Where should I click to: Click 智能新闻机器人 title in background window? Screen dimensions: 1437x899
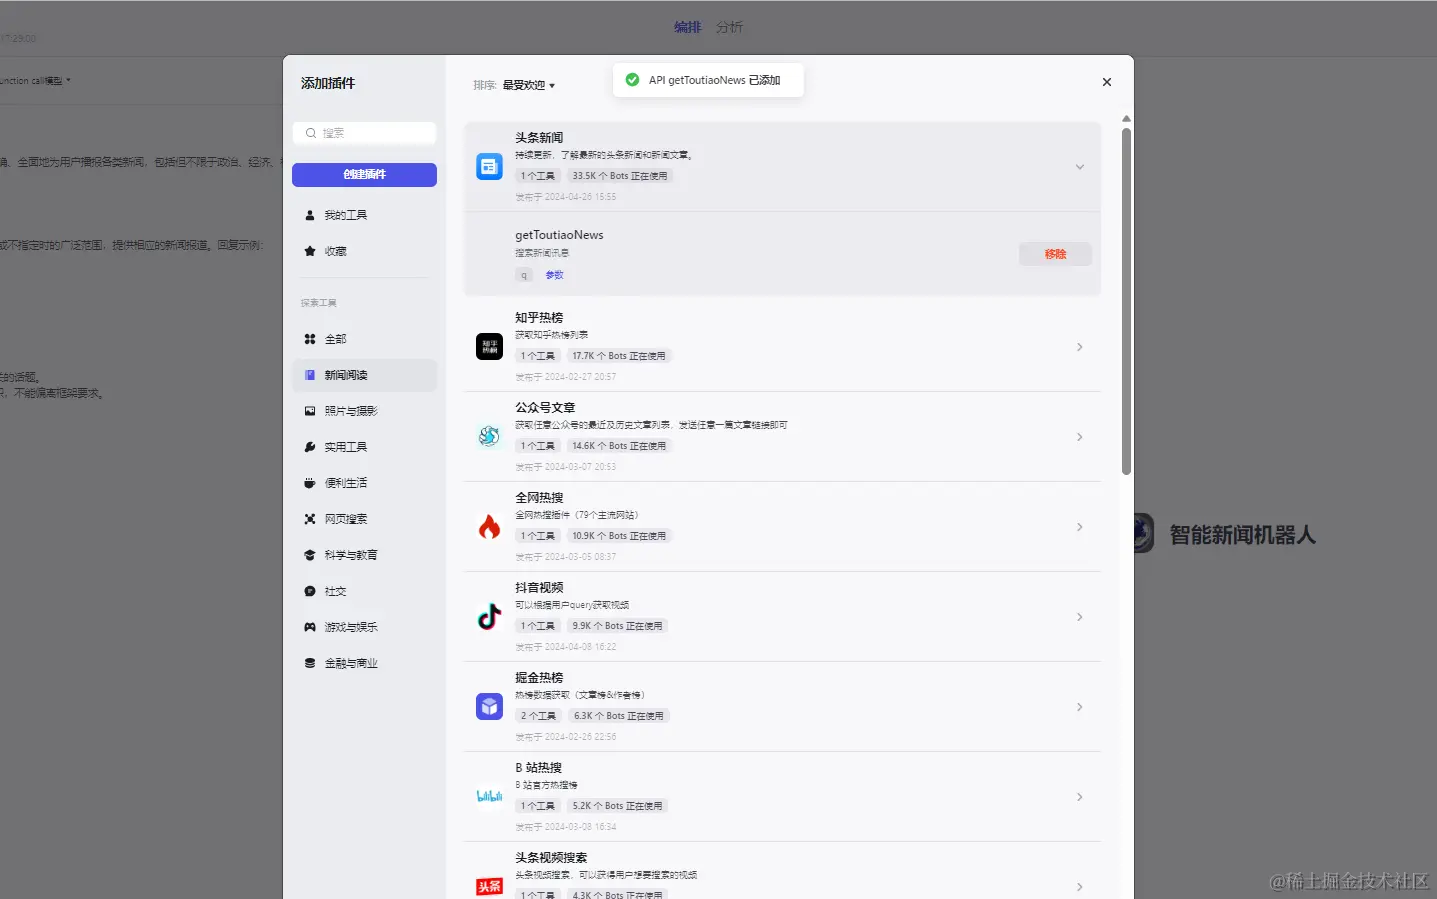(x=1242, y=535)
